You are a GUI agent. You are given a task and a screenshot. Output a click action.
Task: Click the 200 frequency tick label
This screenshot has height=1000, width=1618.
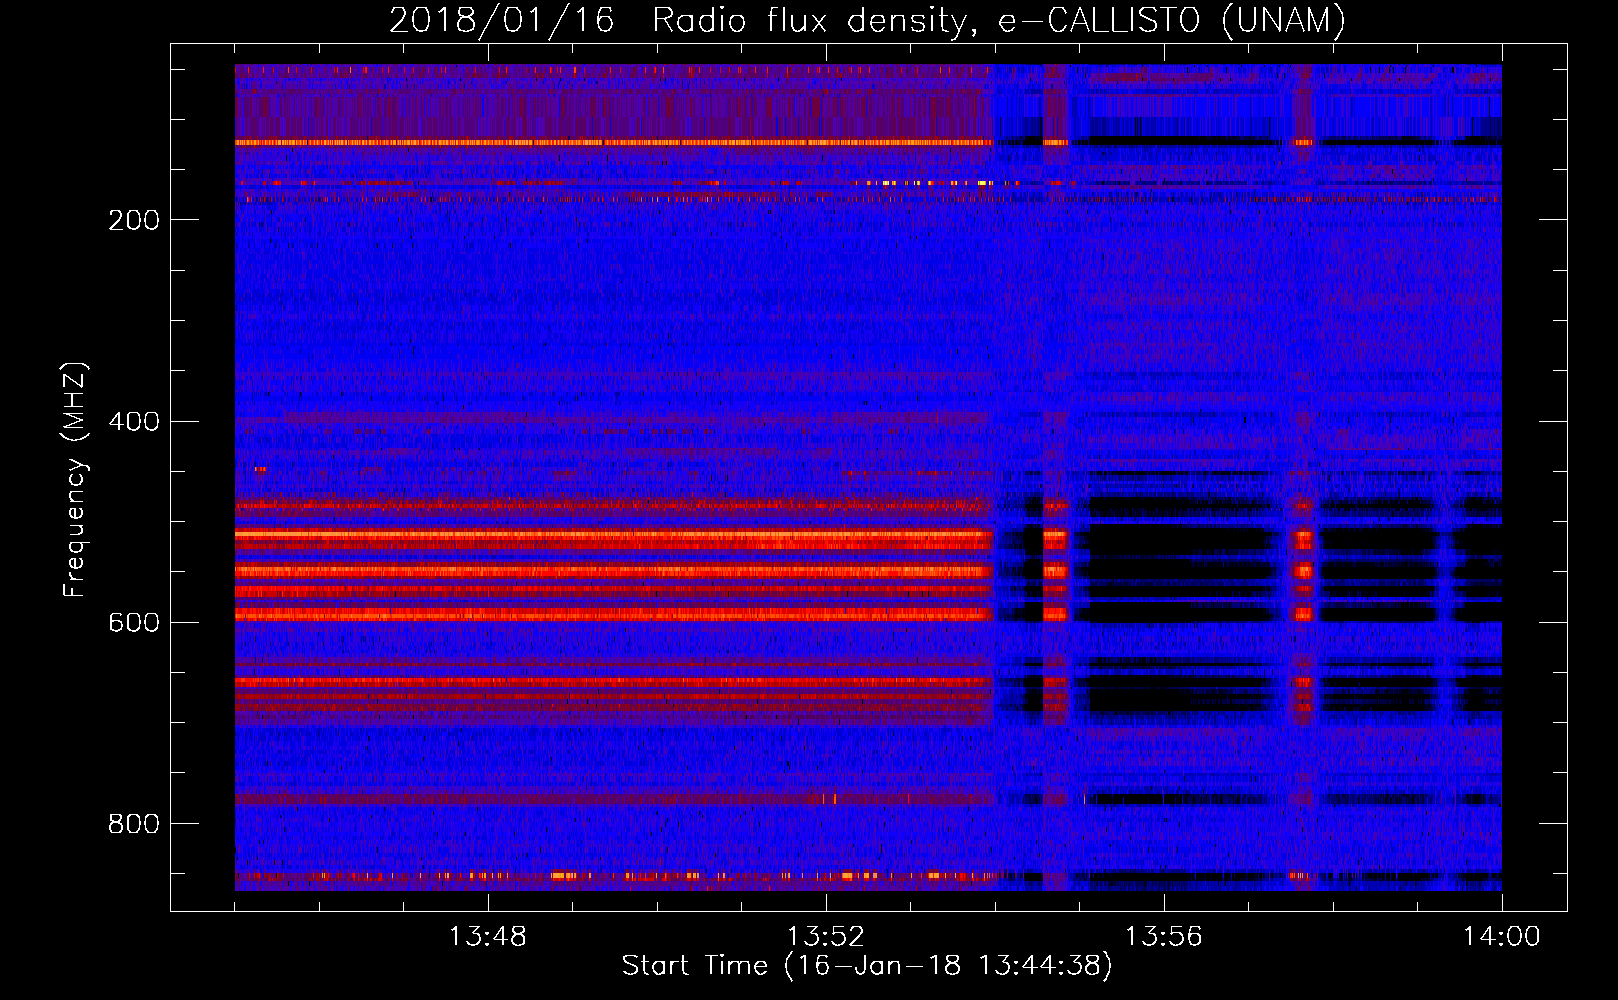134,220
